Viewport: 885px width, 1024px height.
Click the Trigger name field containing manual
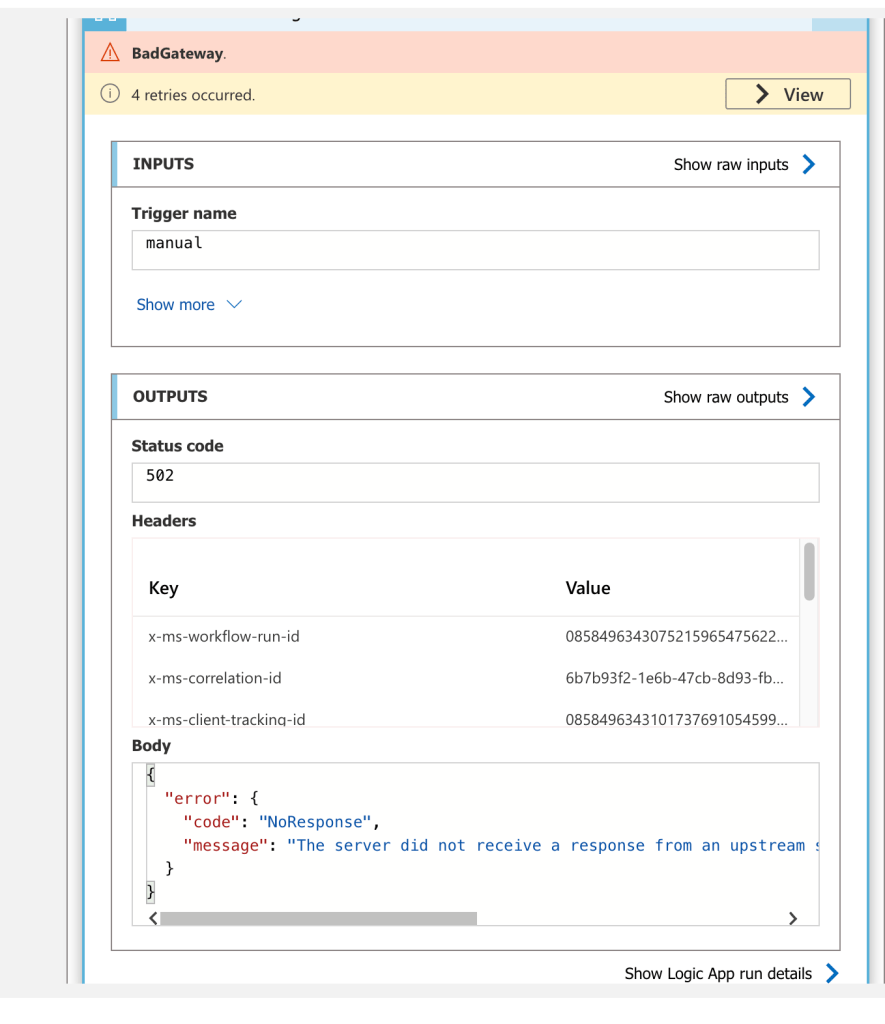pos(475,249)
